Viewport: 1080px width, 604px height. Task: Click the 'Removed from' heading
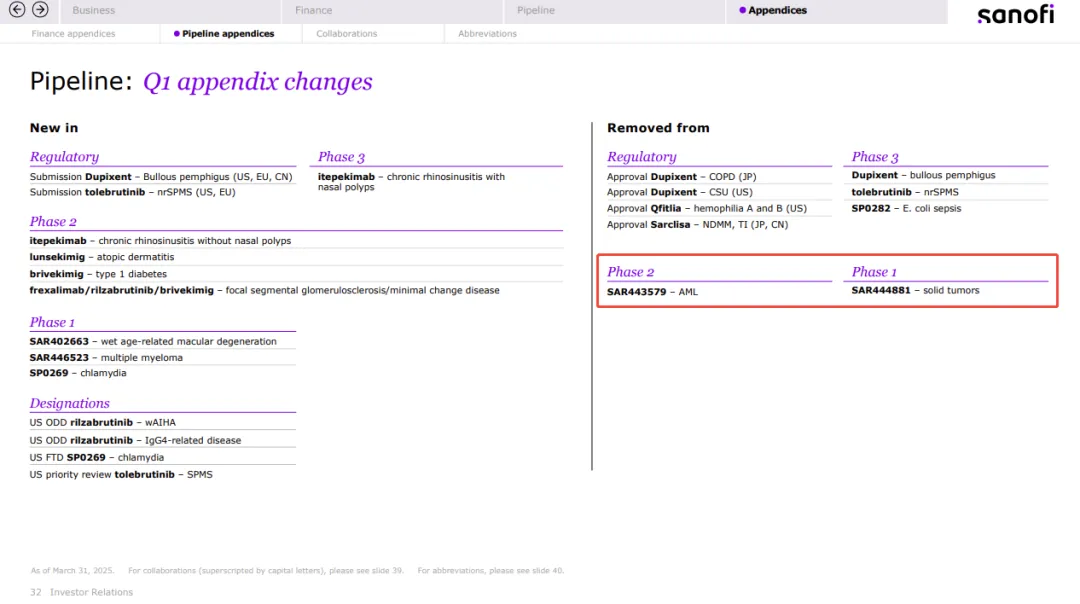click(x=658, y=128)
